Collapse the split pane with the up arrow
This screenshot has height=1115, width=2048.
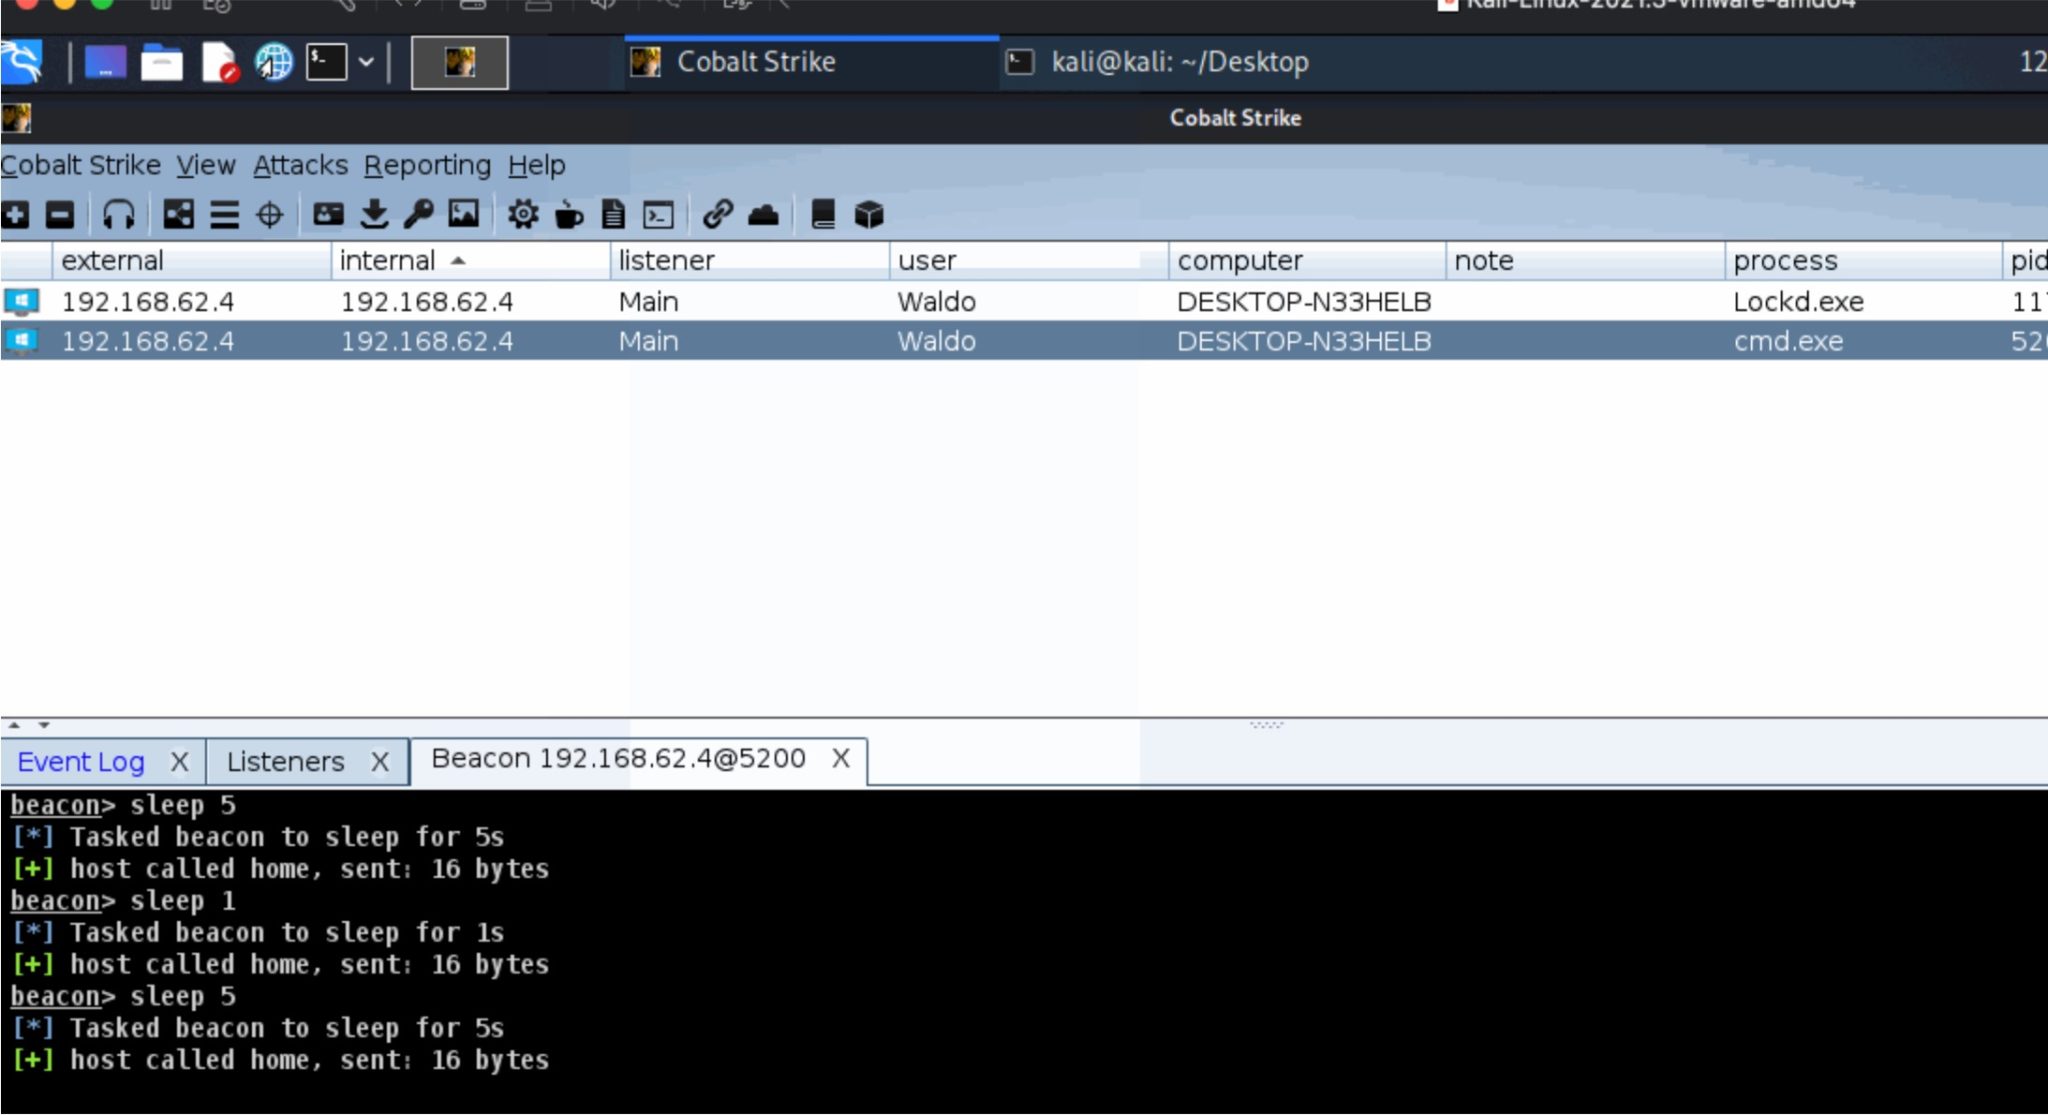point(14,725)
